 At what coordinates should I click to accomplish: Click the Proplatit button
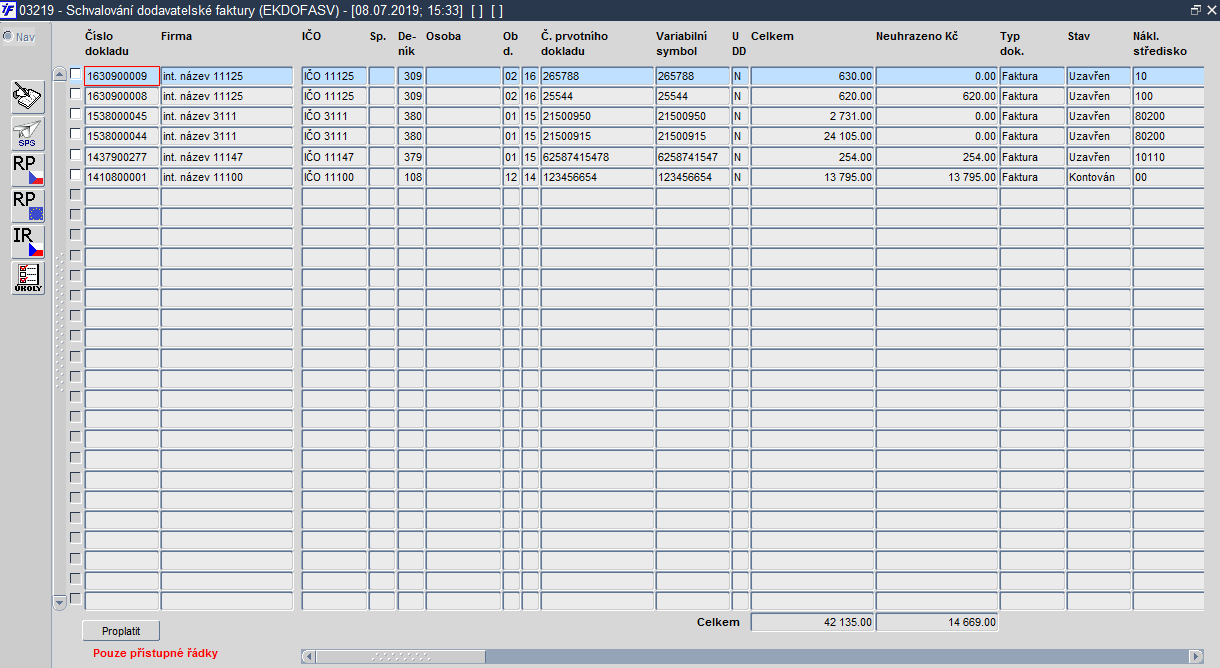click(121, 631)
